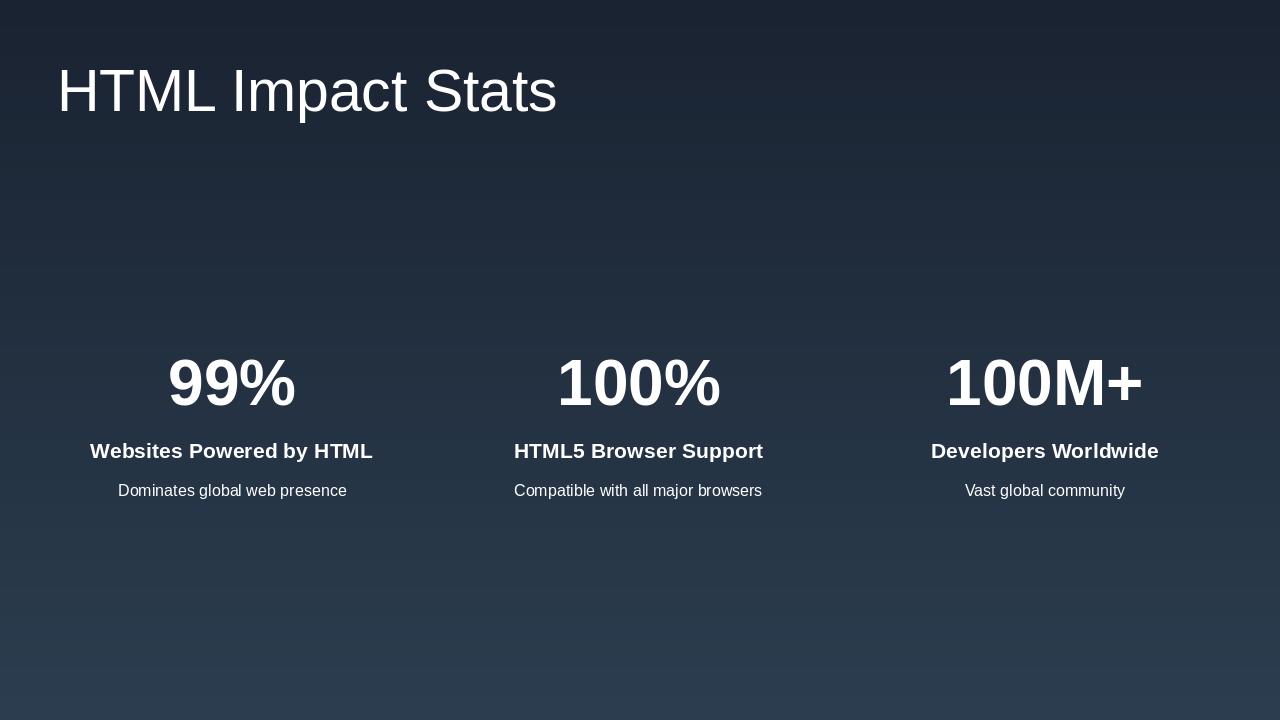Screen dimensions: 1280x720
Task: Click the word Websites in the first heading
Action: click(136, 451)
